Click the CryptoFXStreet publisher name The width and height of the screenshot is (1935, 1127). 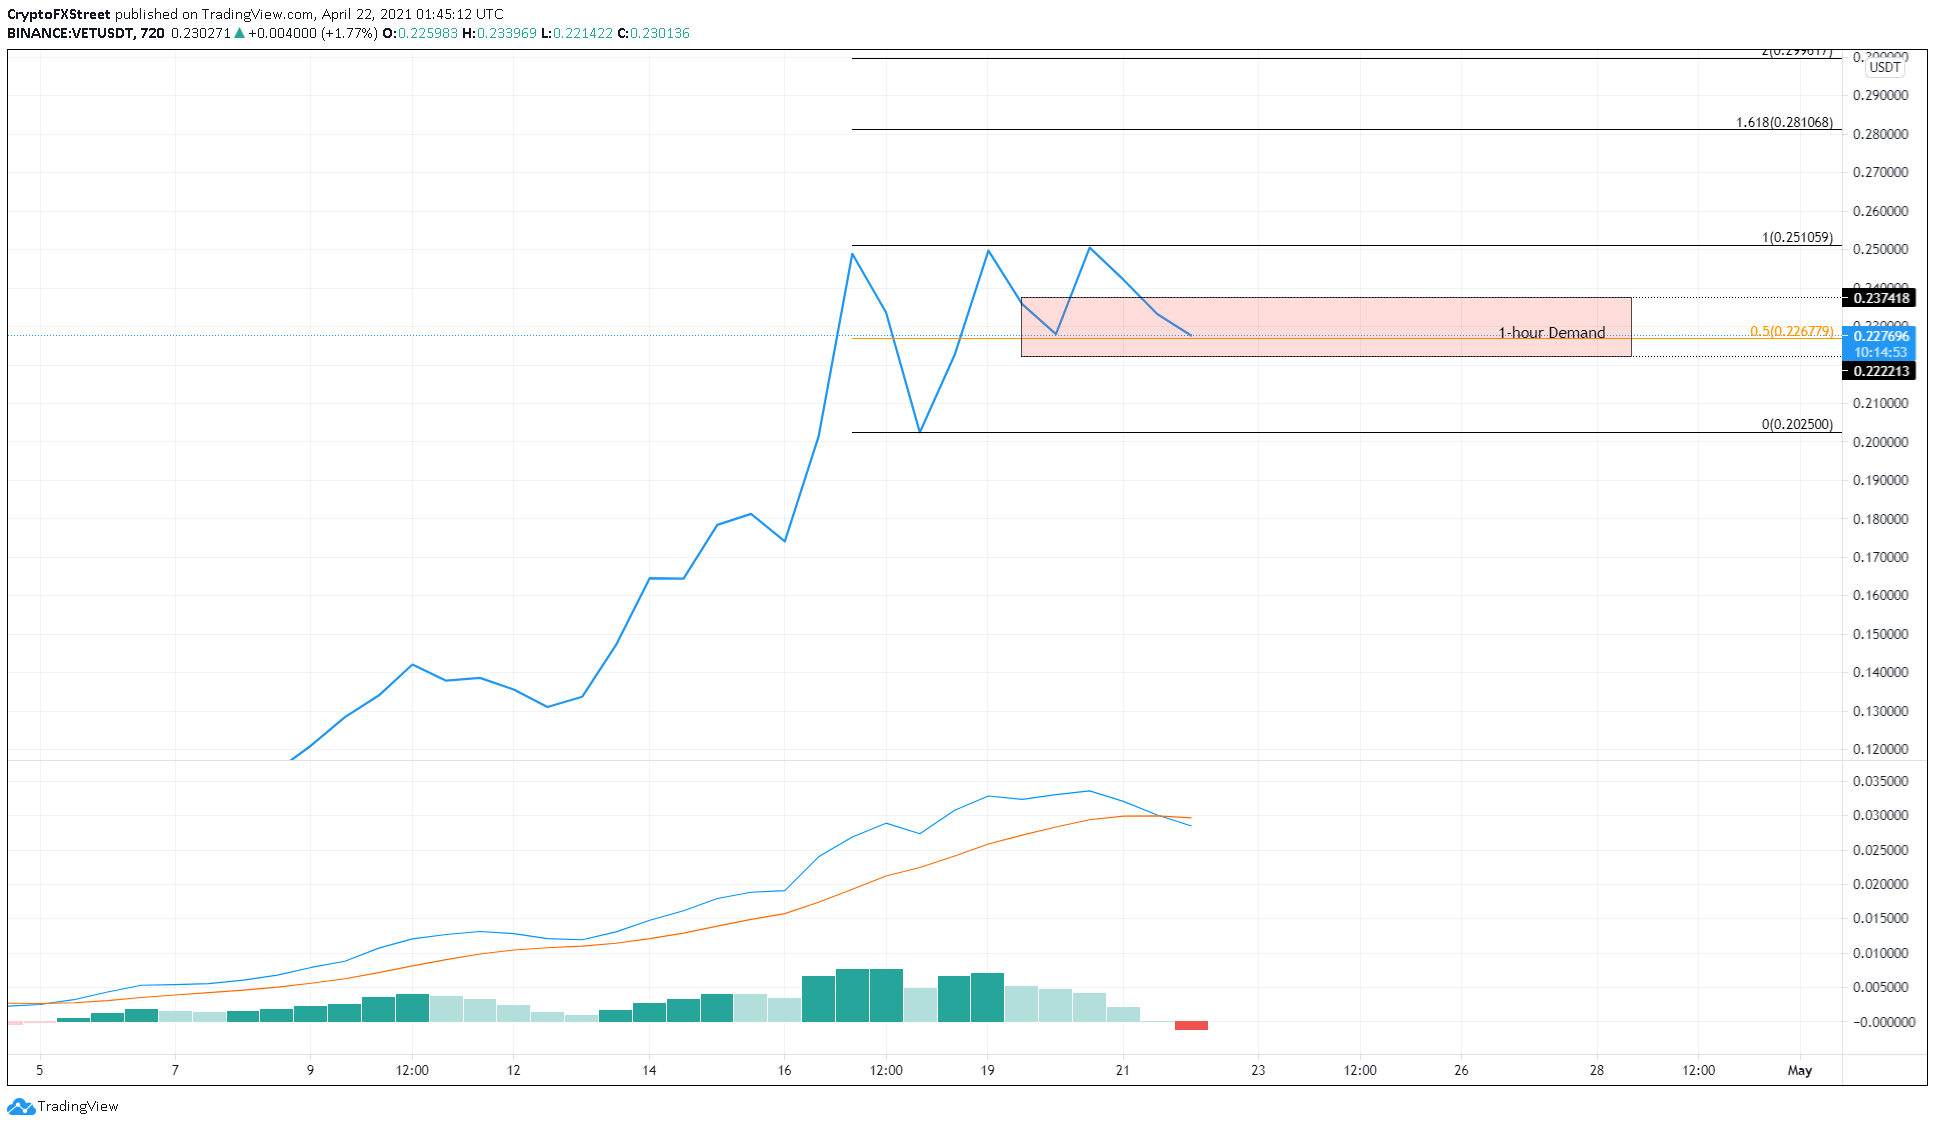[x=58, y=15]
